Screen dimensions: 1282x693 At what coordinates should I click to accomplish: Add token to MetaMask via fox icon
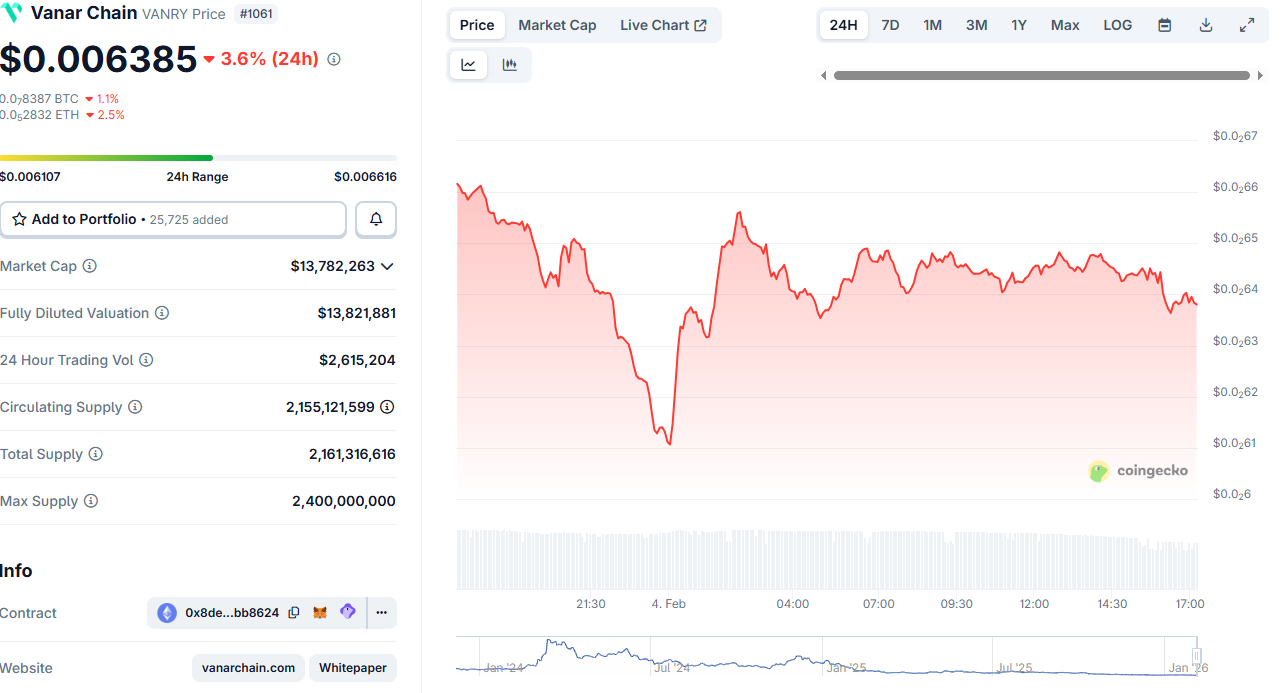(x=320, y=613)
